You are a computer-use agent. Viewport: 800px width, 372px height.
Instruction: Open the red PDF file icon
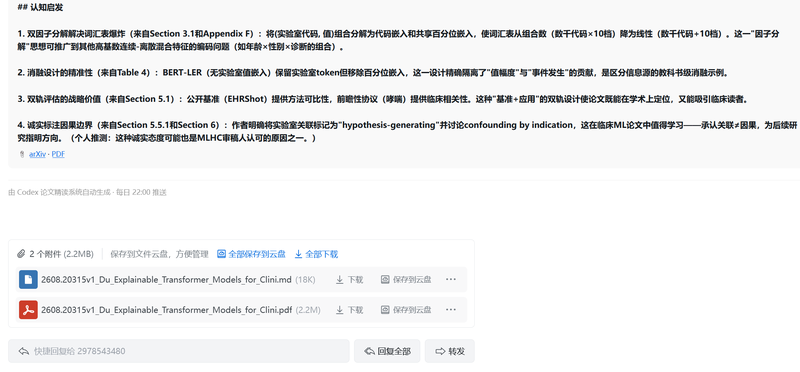click(x=28, y=310)
